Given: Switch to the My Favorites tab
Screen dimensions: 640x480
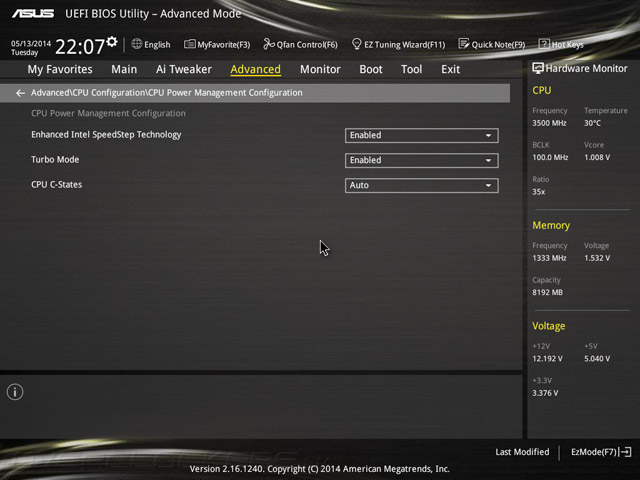Looking at the screenshot, I should coord(60,69).
